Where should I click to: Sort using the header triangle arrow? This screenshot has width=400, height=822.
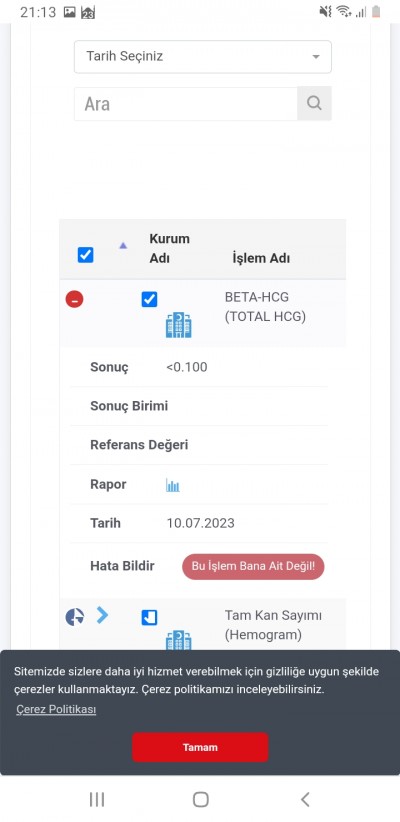(x=123, y=245)
